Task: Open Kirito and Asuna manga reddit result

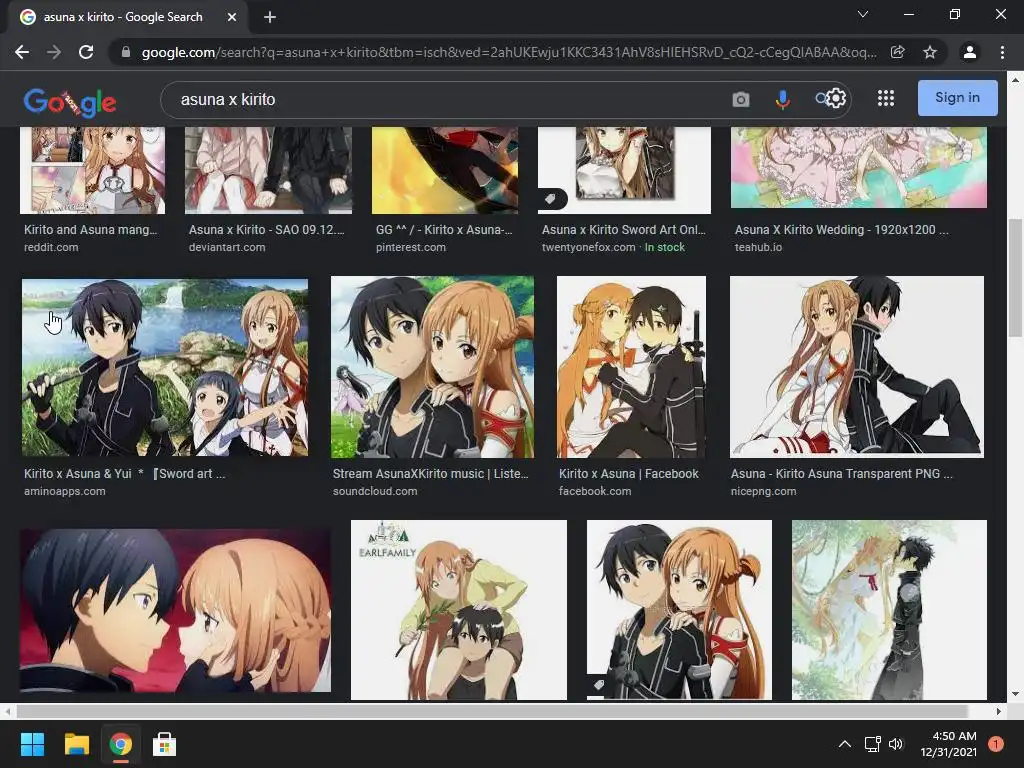Action: [x=90, y=230]
